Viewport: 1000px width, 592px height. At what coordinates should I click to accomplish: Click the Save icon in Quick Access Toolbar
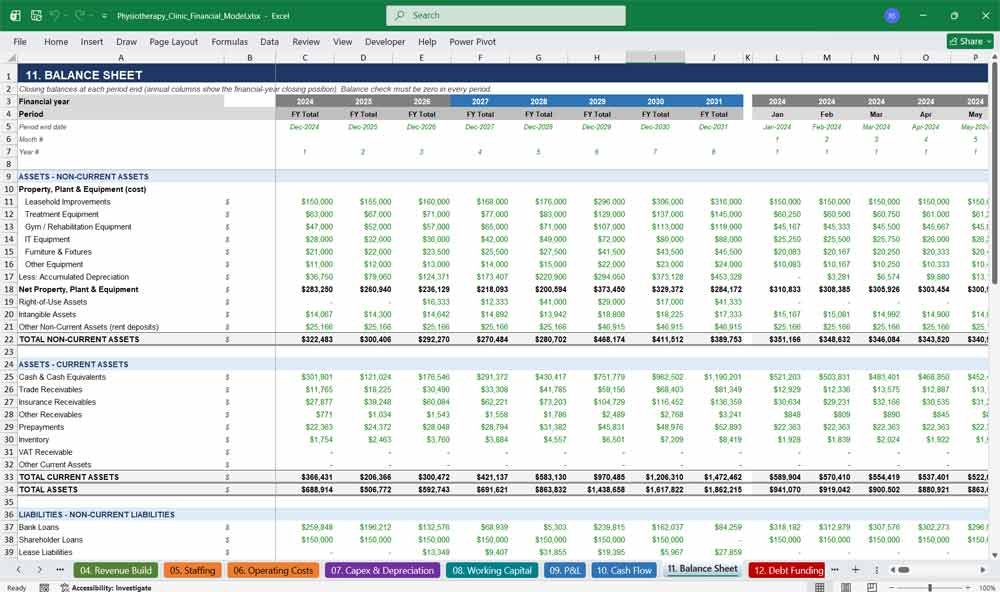[36, 15]
